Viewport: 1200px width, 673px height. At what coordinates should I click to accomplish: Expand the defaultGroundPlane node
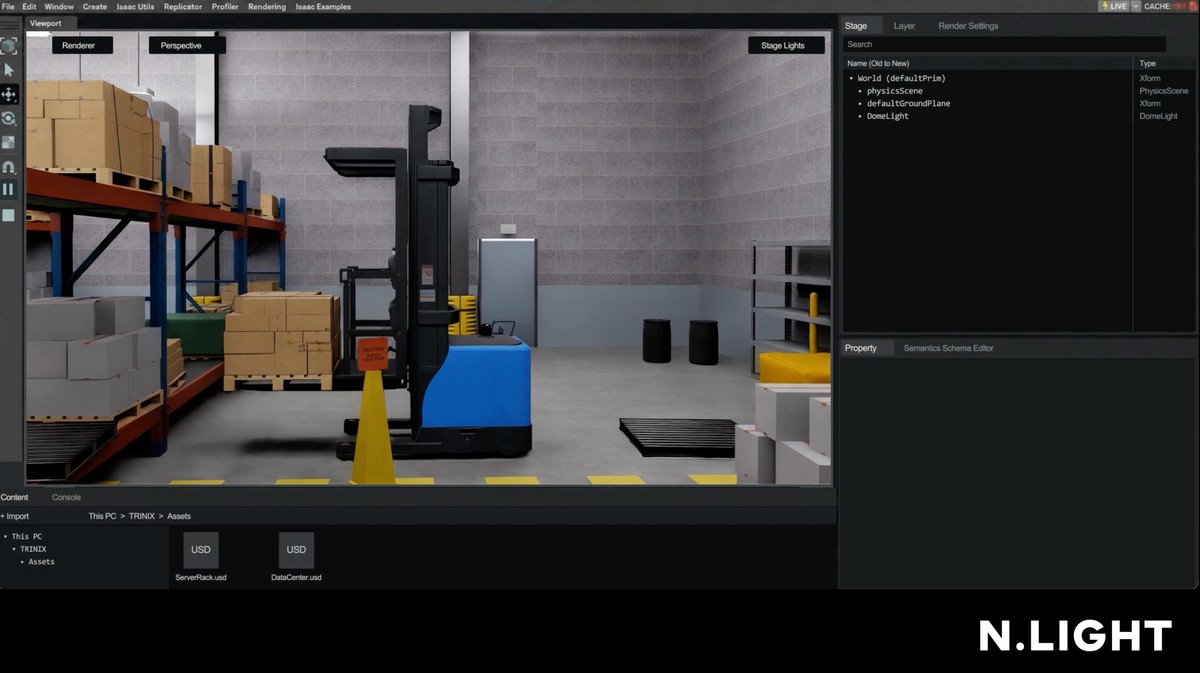coord(860,104)
